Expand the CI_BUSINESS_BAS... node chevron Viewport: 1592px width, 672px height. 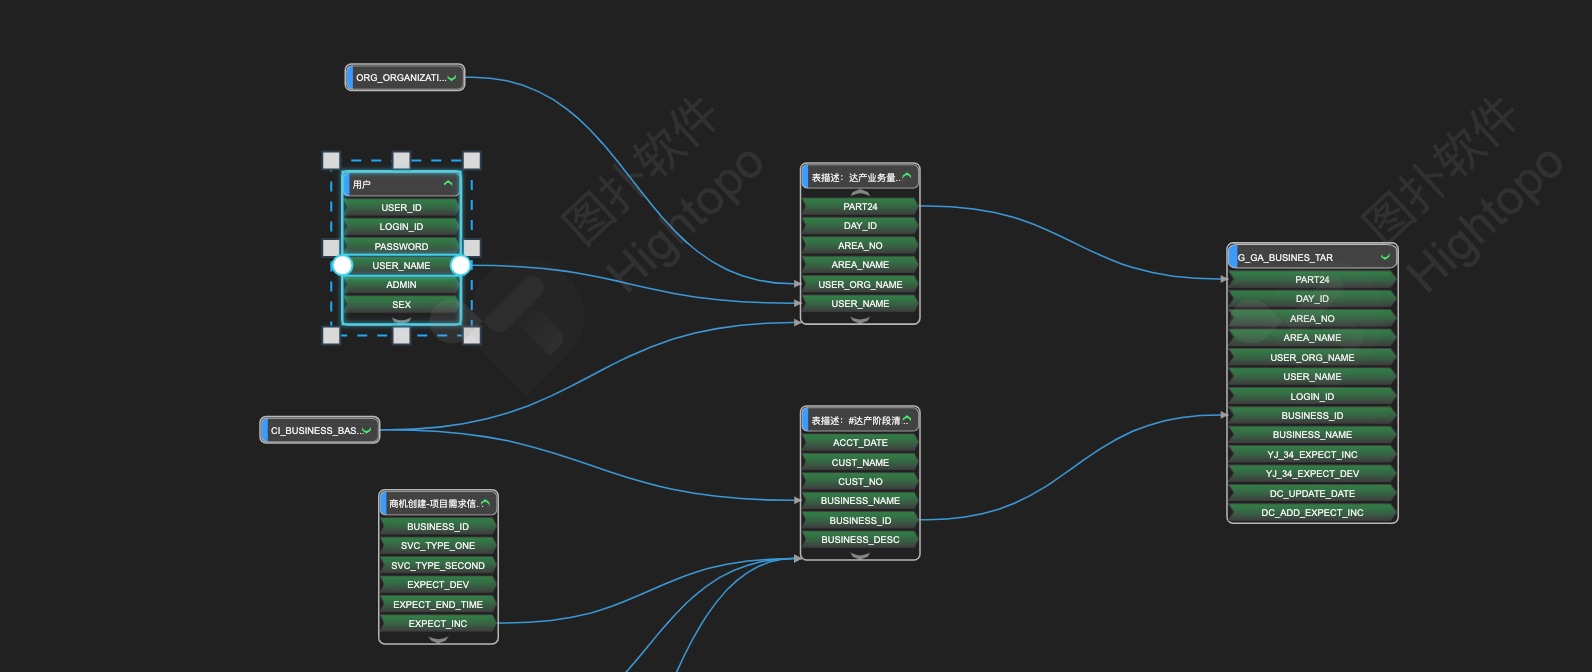pos(367,431)
